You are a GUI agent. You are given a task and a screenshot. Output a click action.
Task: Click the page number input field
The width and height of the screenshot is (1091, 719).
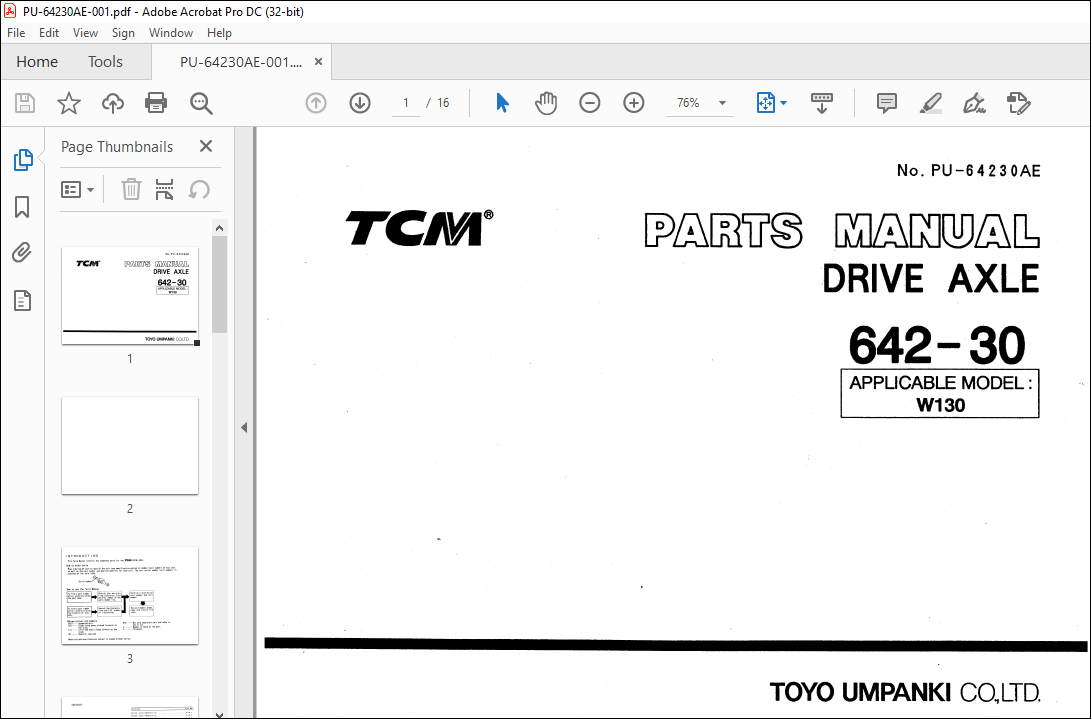(x=406, y=103)
